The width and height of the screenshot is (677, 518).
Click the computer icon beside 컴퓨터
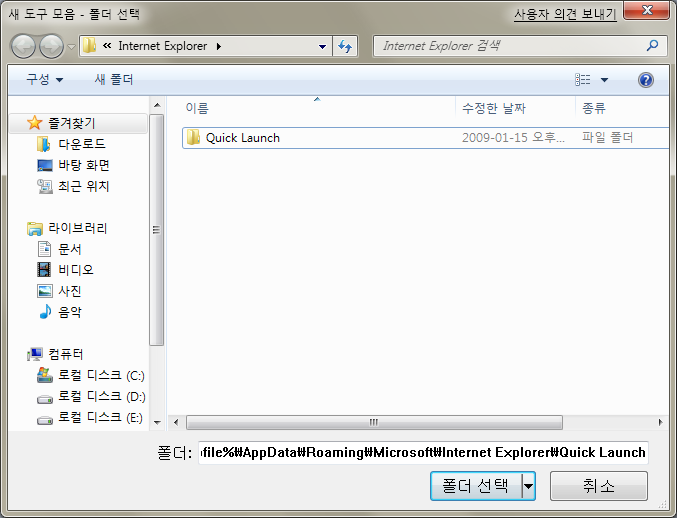[35, 354]
